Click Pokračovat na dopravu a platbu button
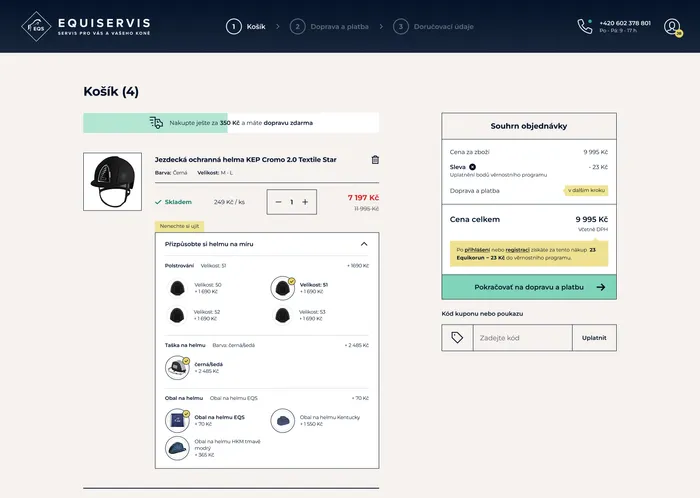This screenshot has width=700, height=498. pyautogui.click(x=529, y=287)
